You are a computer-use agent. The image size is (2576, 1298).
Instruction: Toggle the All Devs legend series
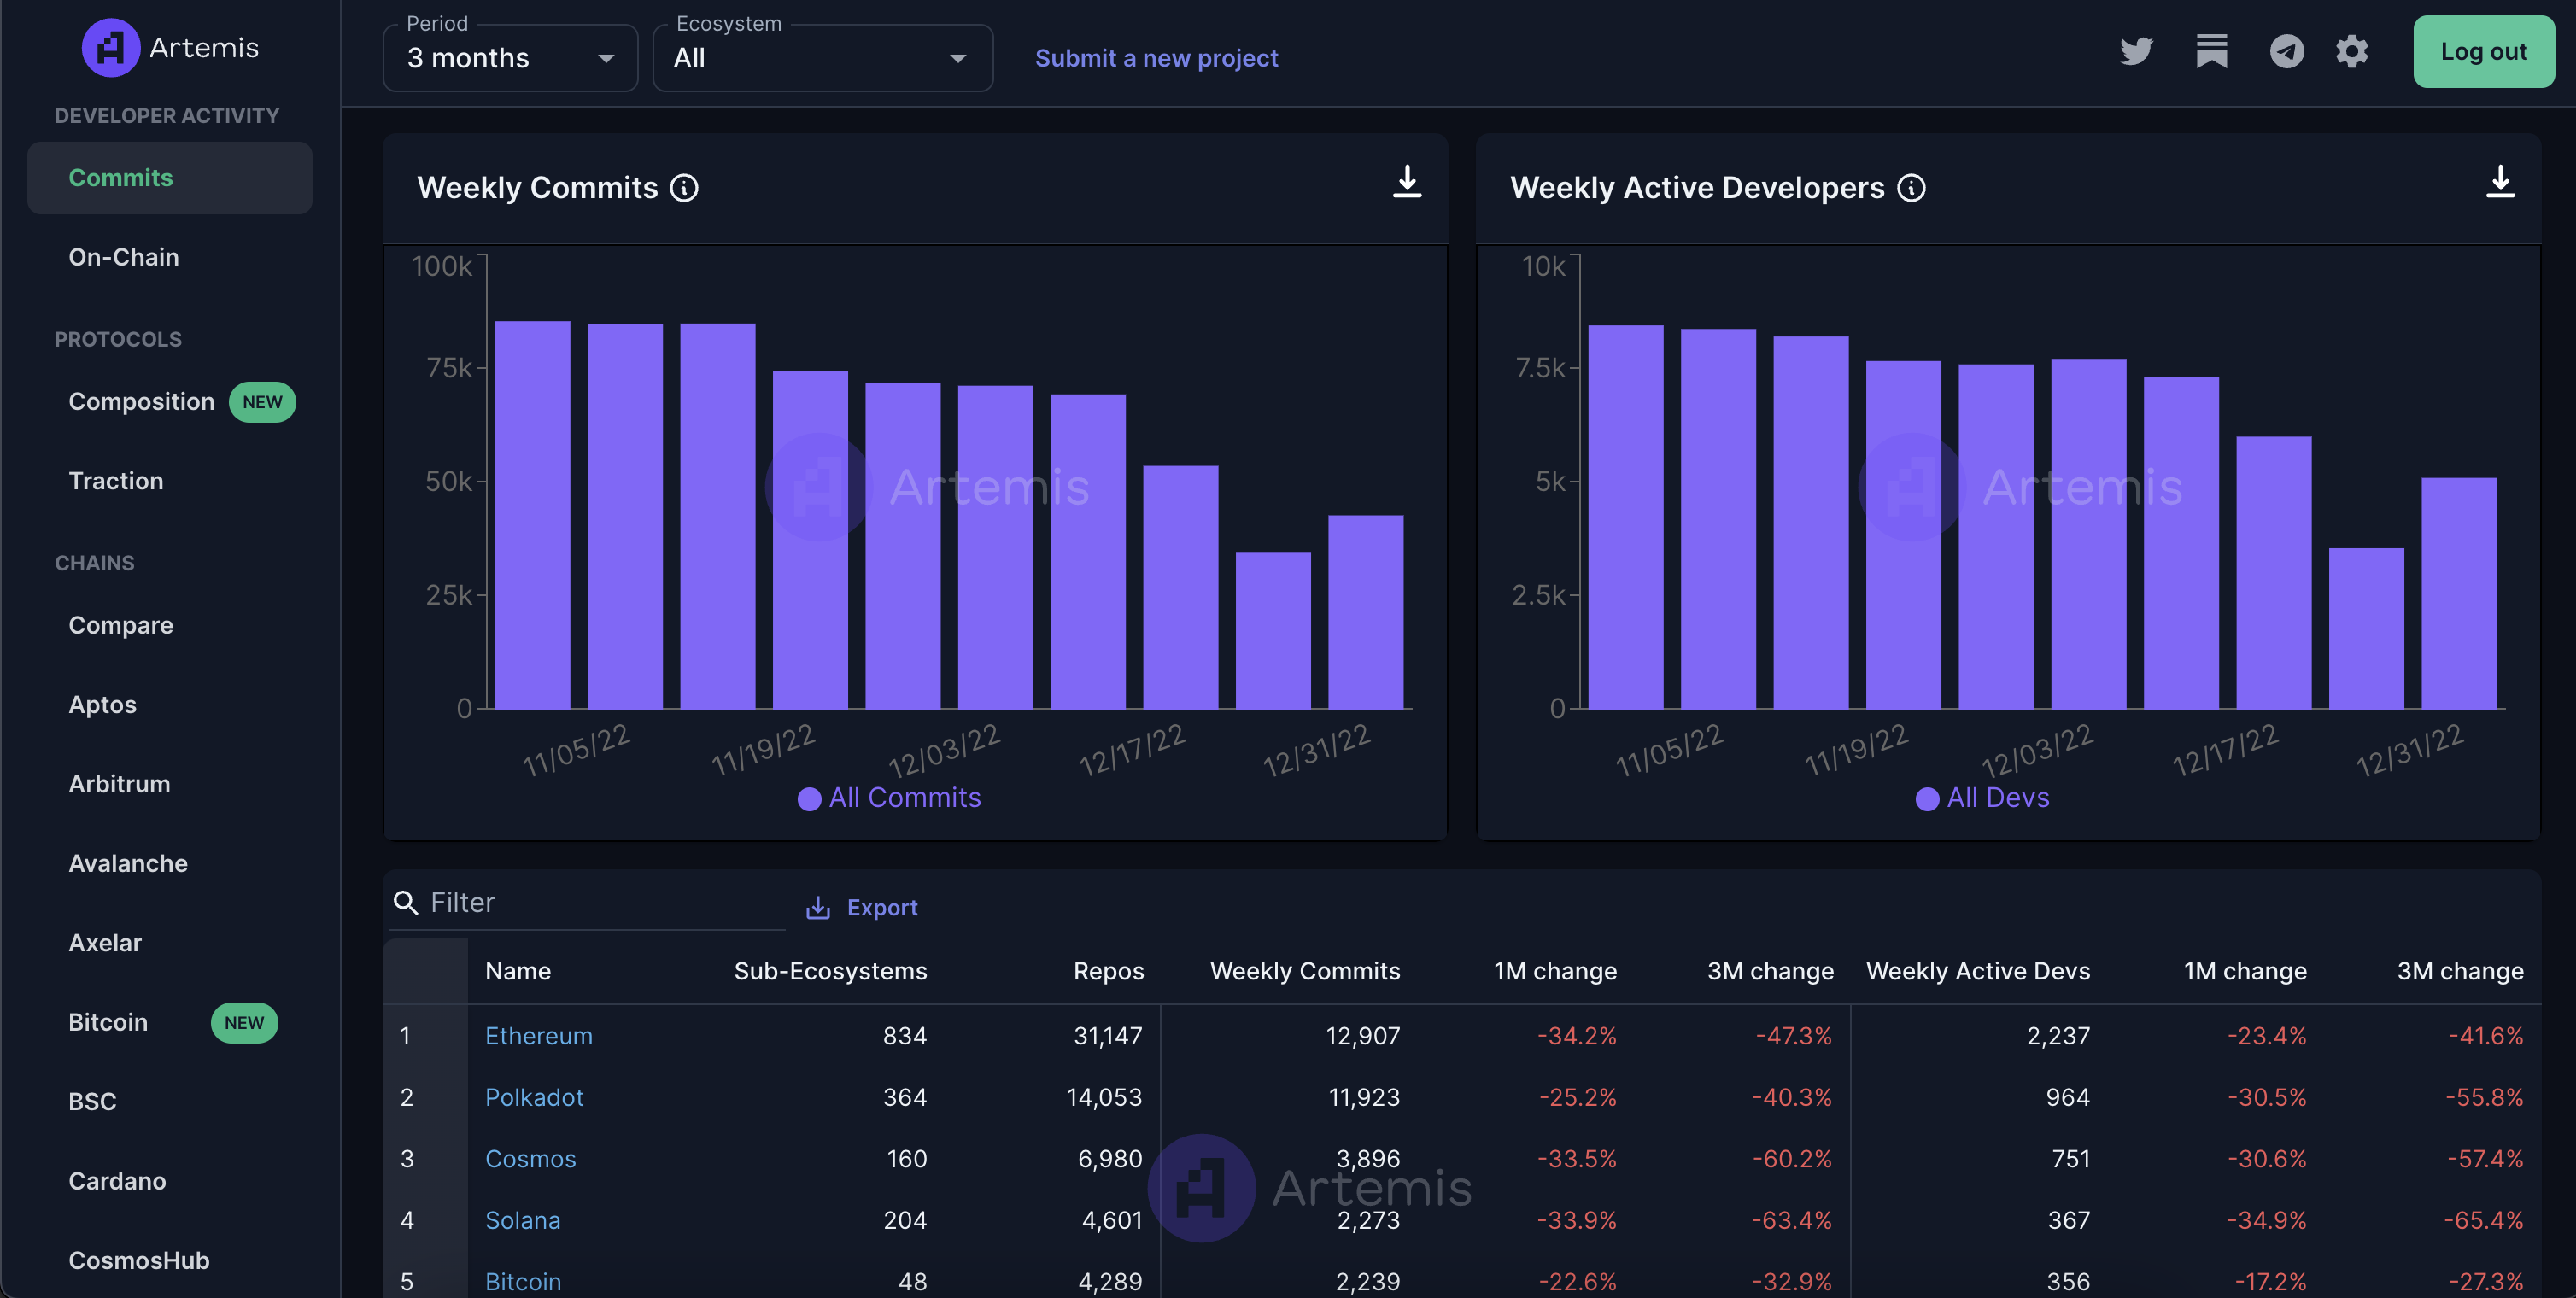click(1982, 798)
